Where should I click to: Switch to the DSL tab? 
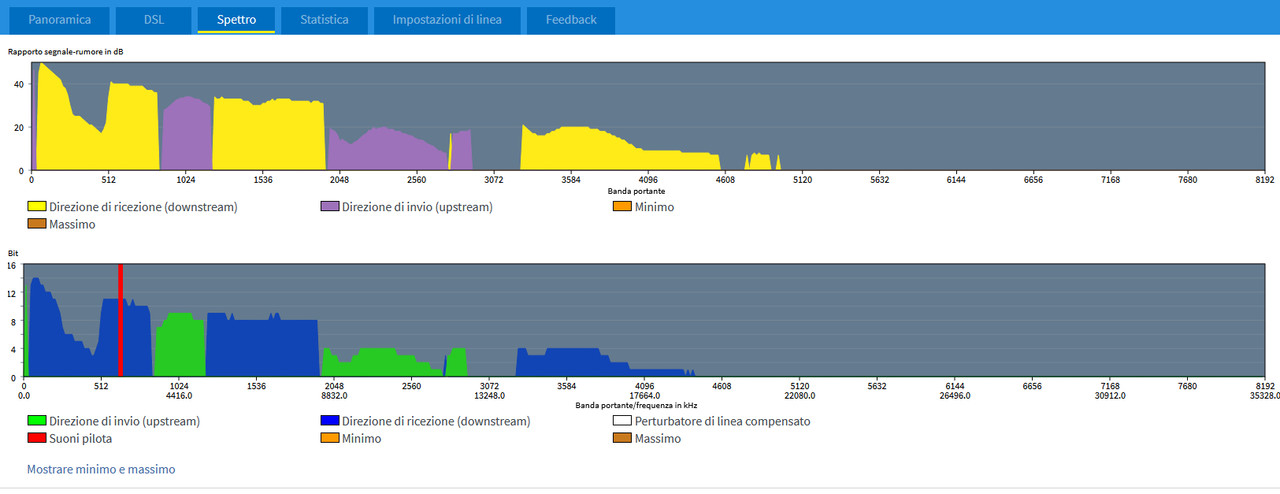pos(153,20)
